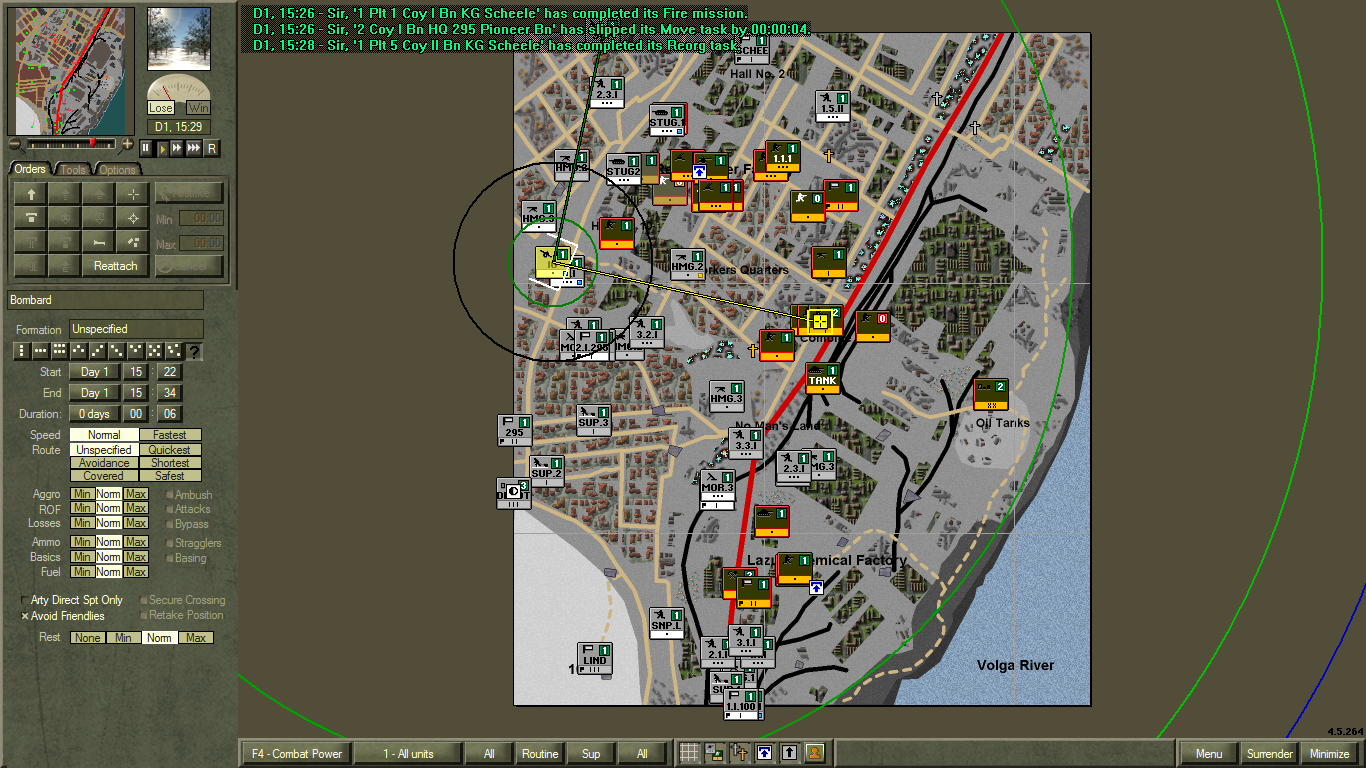Switch to the Tools tab
The image size is (1366, 768).
[73, 169]
